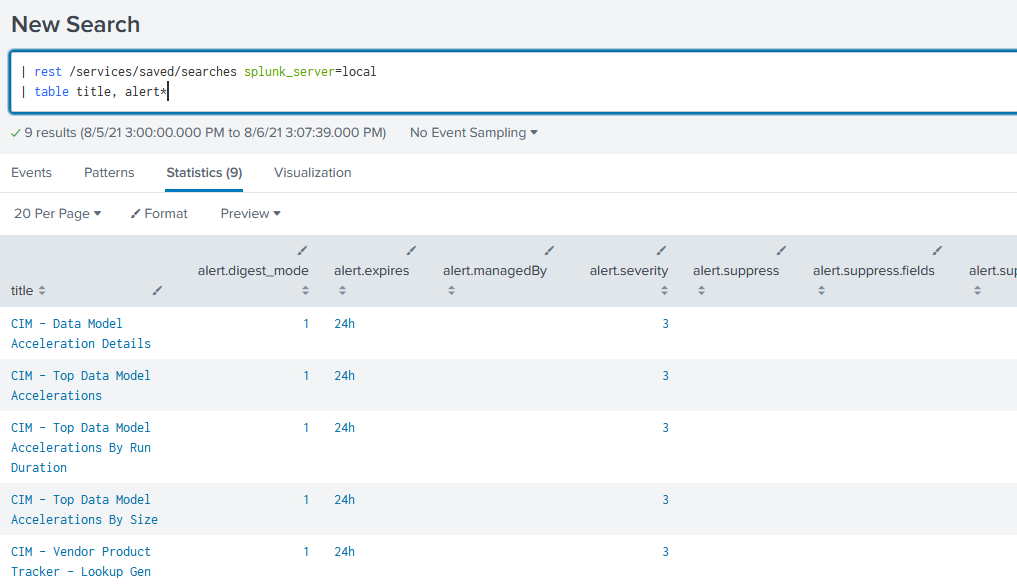
Task: Click the edit icon for alert.suppress.fields
Action: click(x=936, y=250)
